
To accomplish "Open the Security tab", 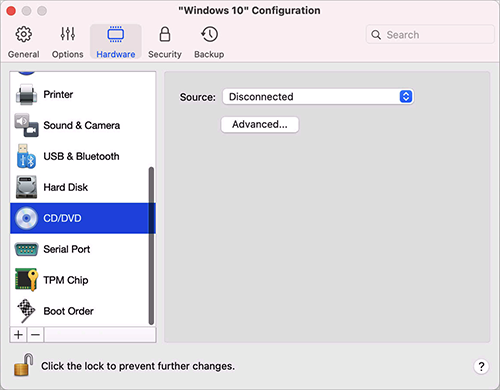I will pyautogui.click(x=165, y=42).
